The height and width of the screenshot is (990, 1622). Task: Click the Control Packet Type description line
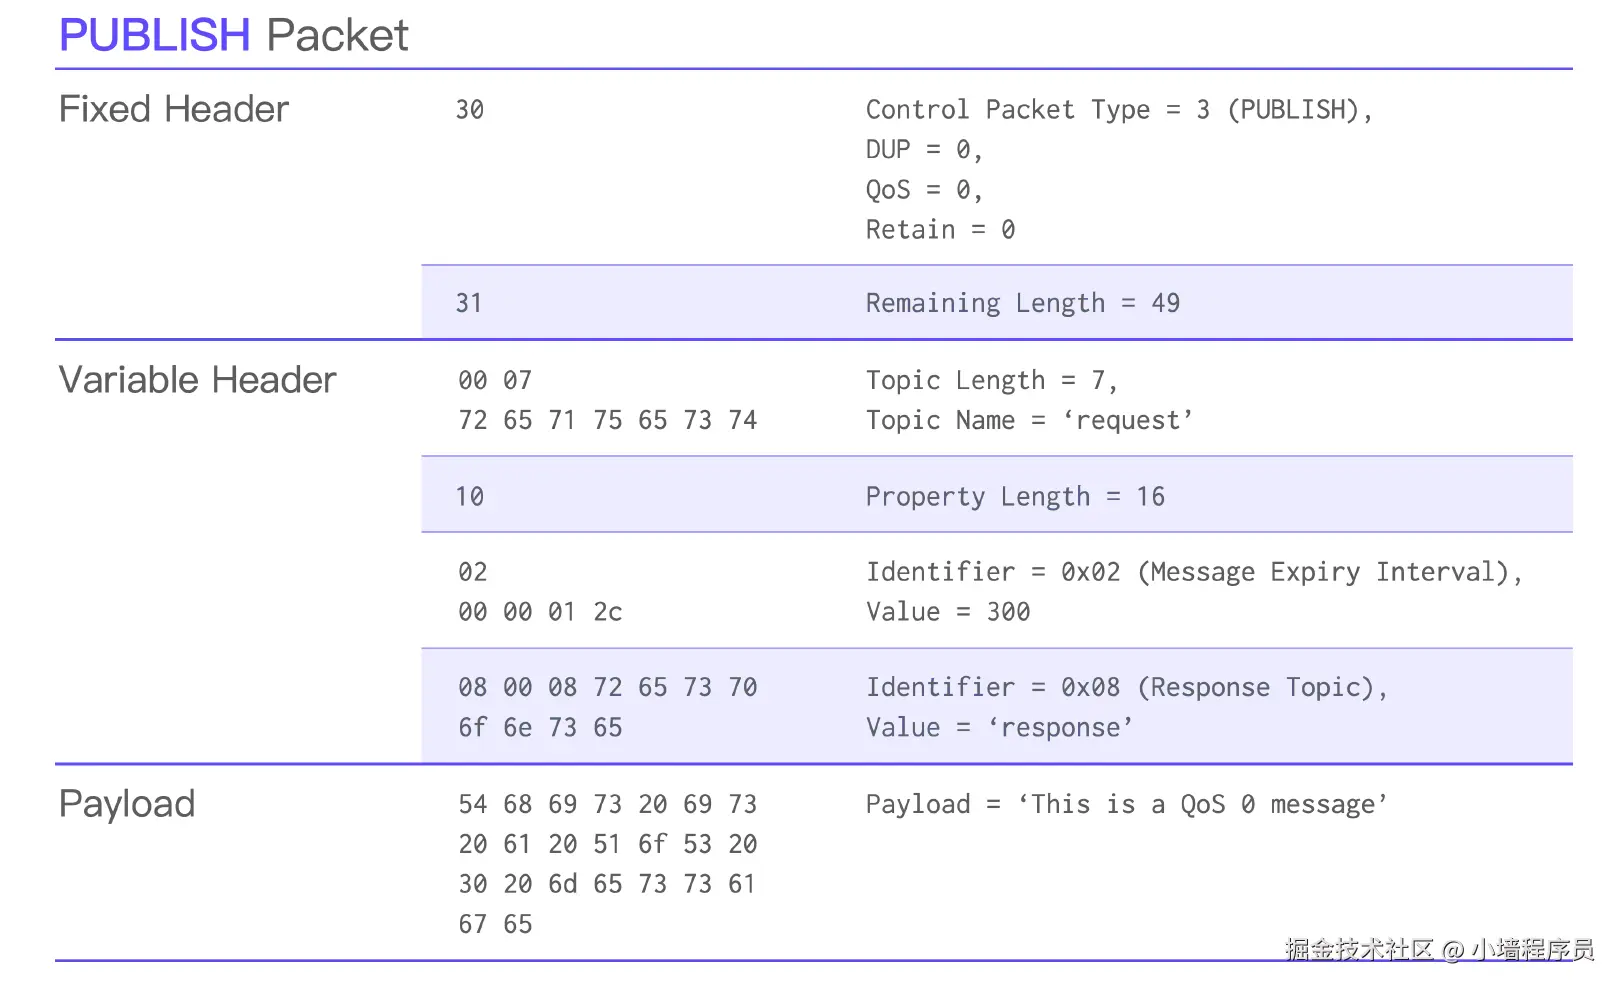click(x=1118, y=110)
